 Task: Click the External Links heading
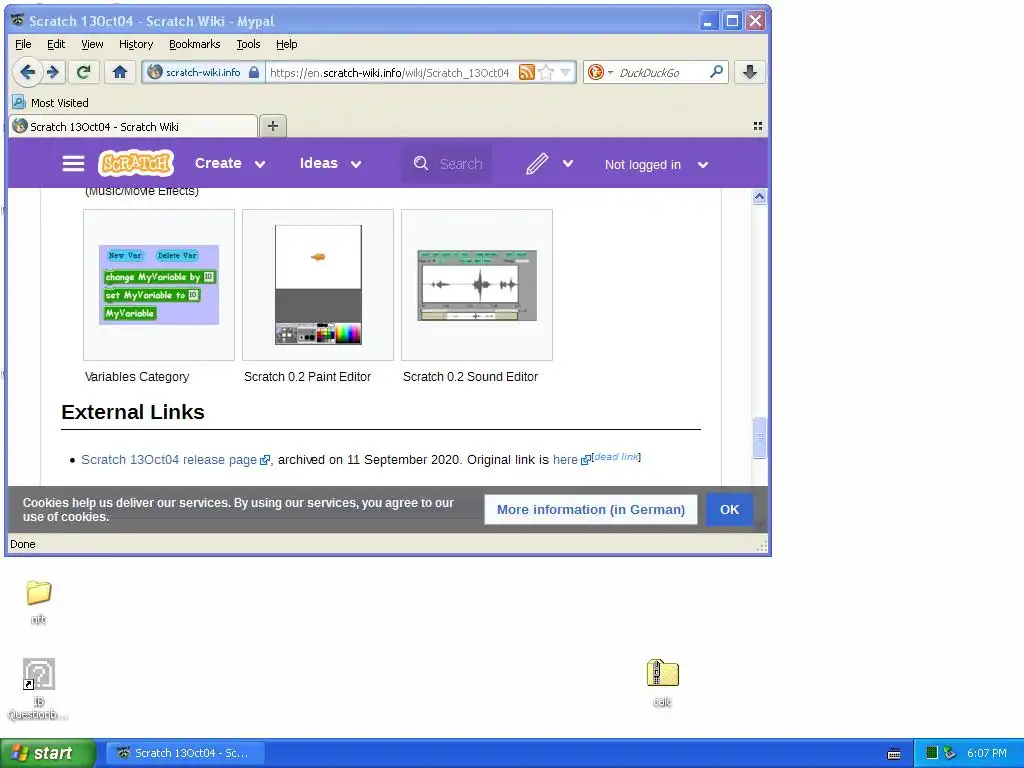[133, 412]
